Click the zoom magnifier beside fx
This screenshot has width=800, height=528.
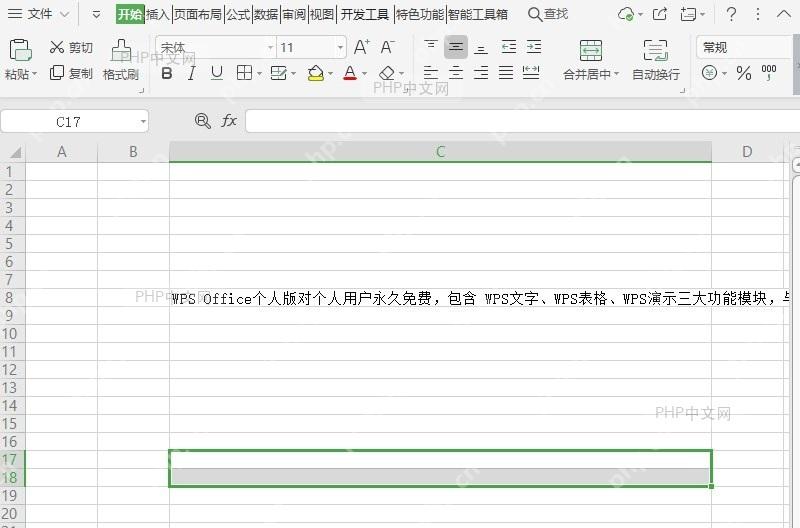coord(203,121)
